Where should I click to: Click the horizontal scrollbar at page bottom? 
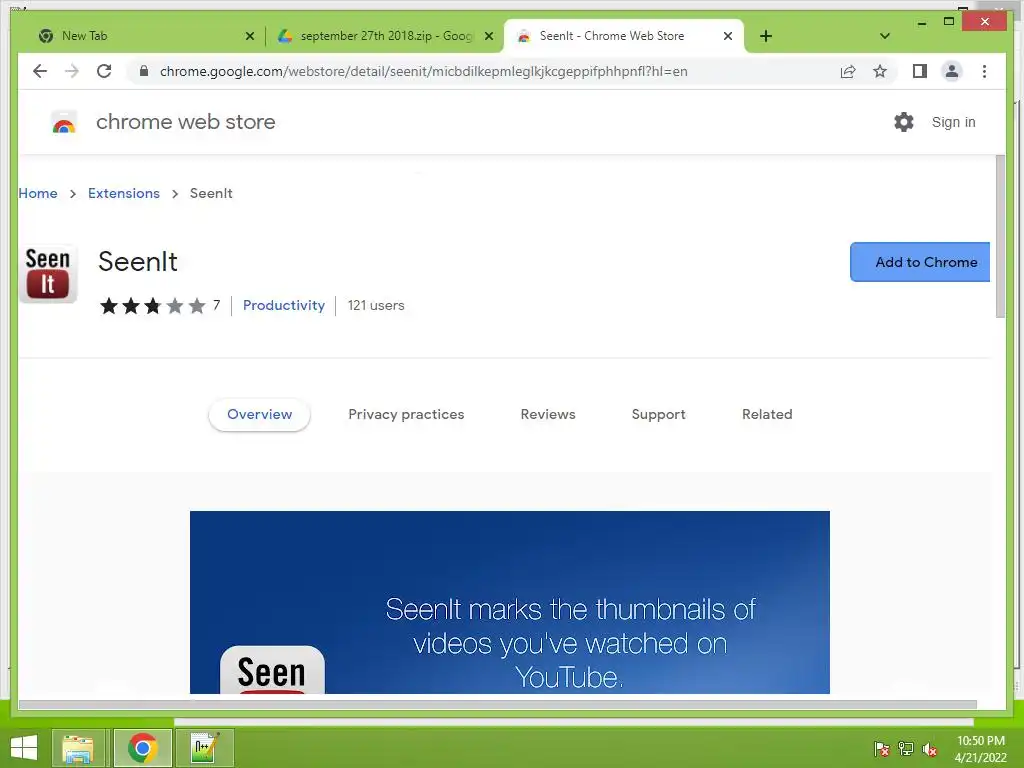point(498,705)
